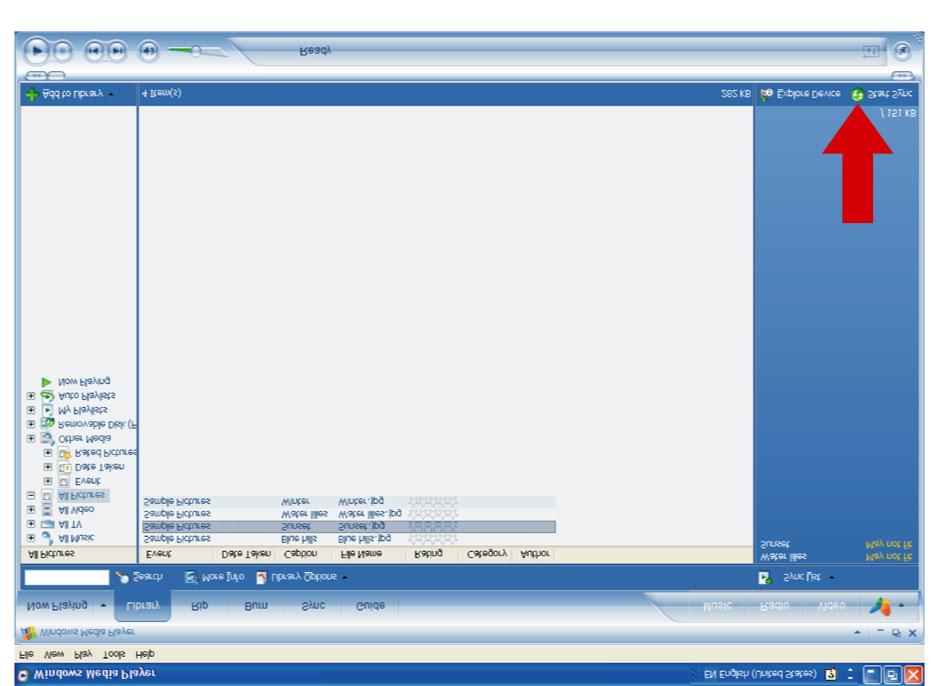
Task: Open the Help menu
Action: tap(144, 654)
